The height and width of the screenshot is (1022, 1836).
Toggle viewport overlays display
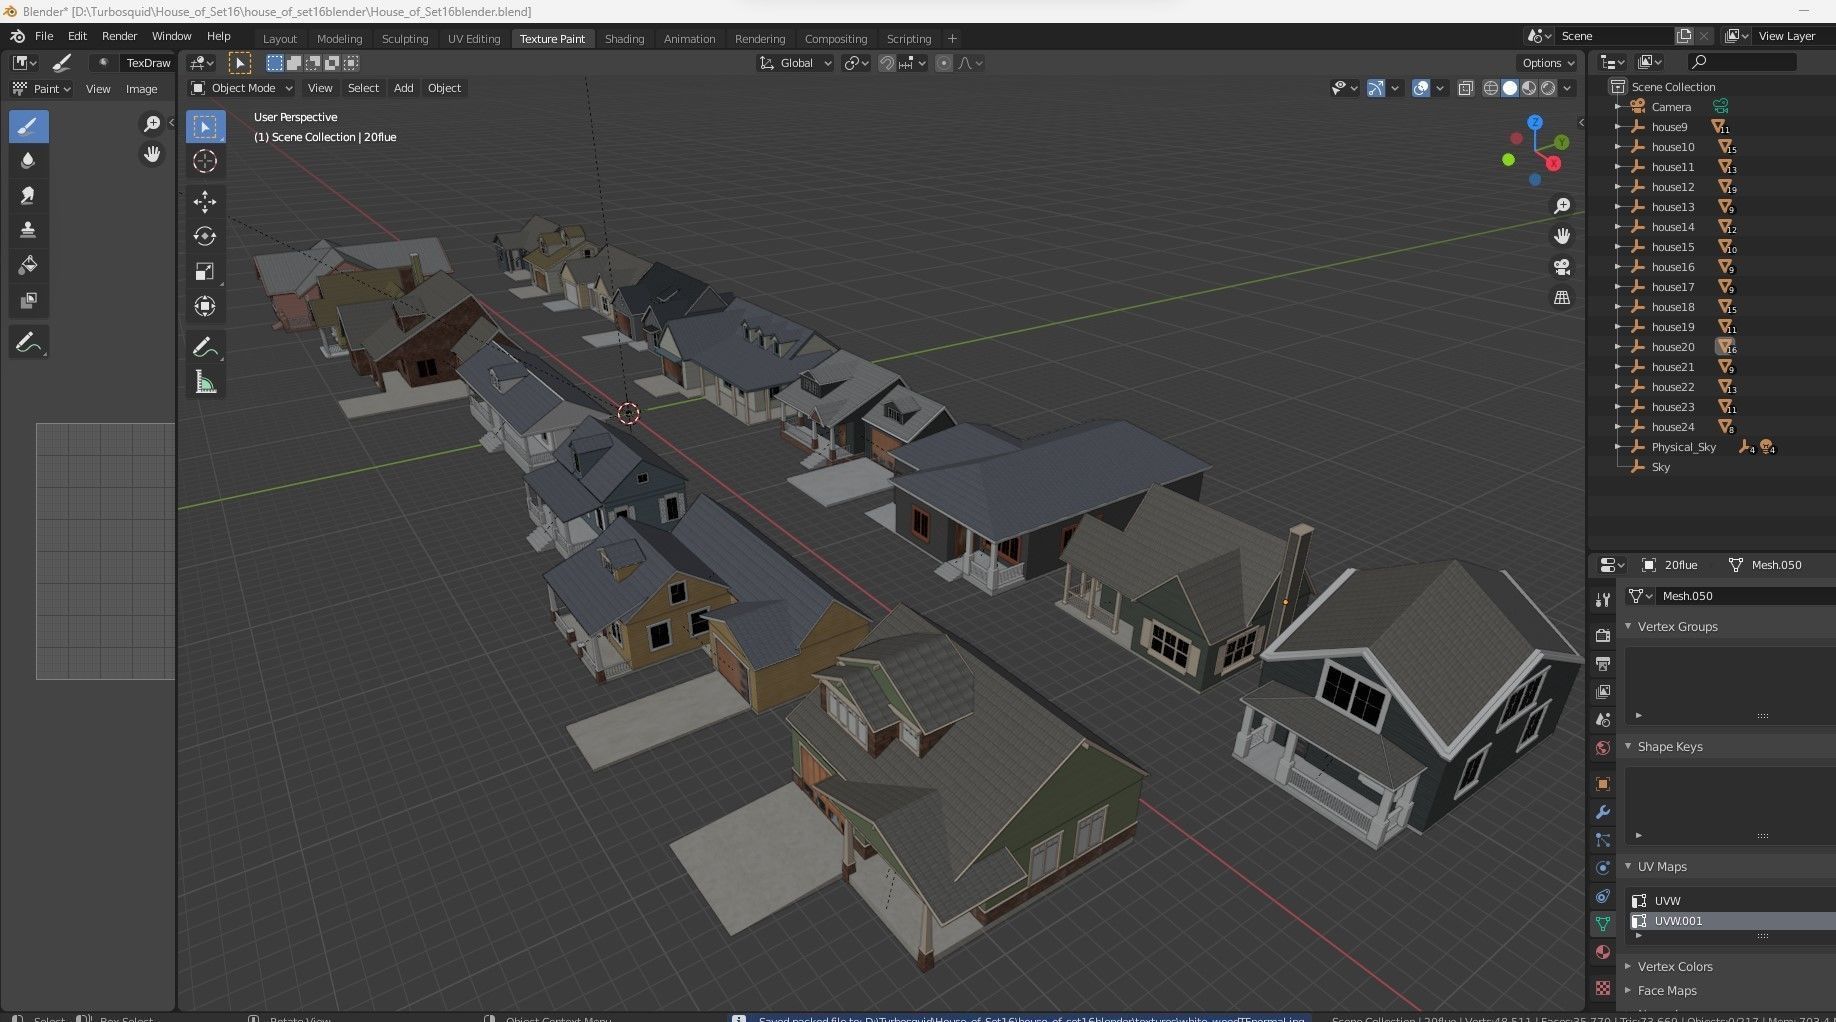coord(1421,88)
